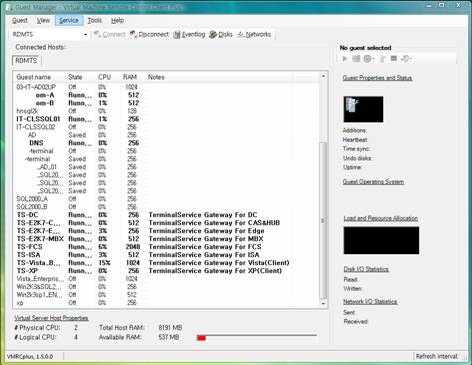472x365 pixels.
Task: Select the SQL2000_A guest row
Action: pyautogui.click(x=167, y=199)
